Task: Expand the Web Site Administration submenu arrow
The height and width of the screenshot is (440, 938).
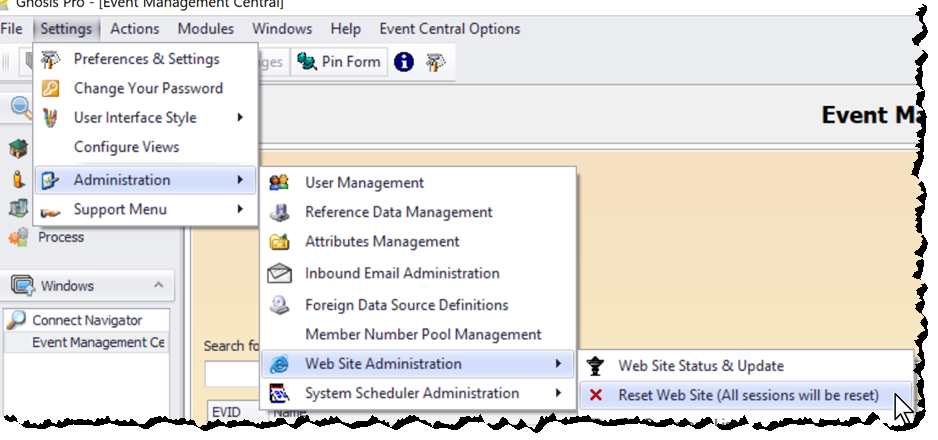Action: (x=558, y=363)
